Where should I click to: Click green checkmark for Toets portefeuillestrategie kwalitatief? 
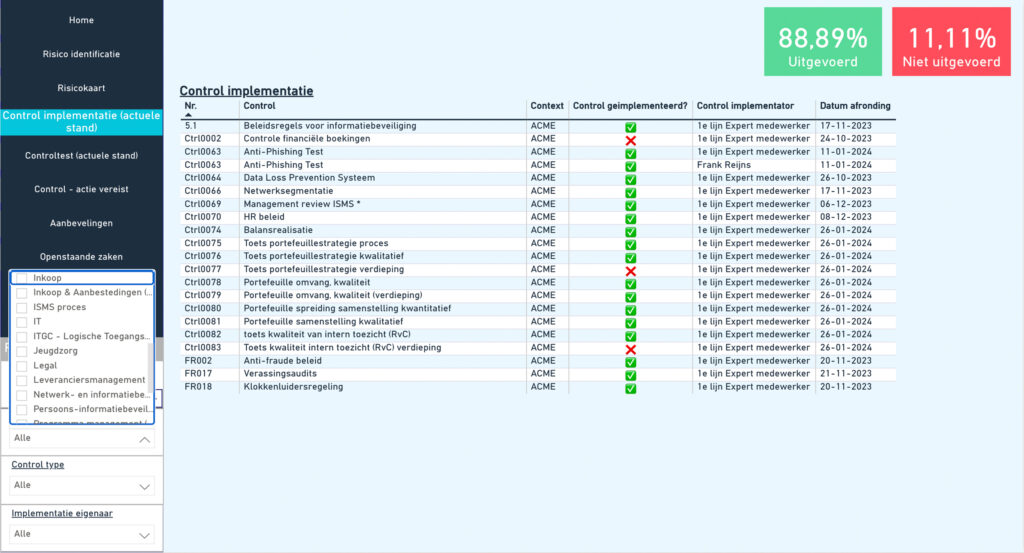click(630, 258)
